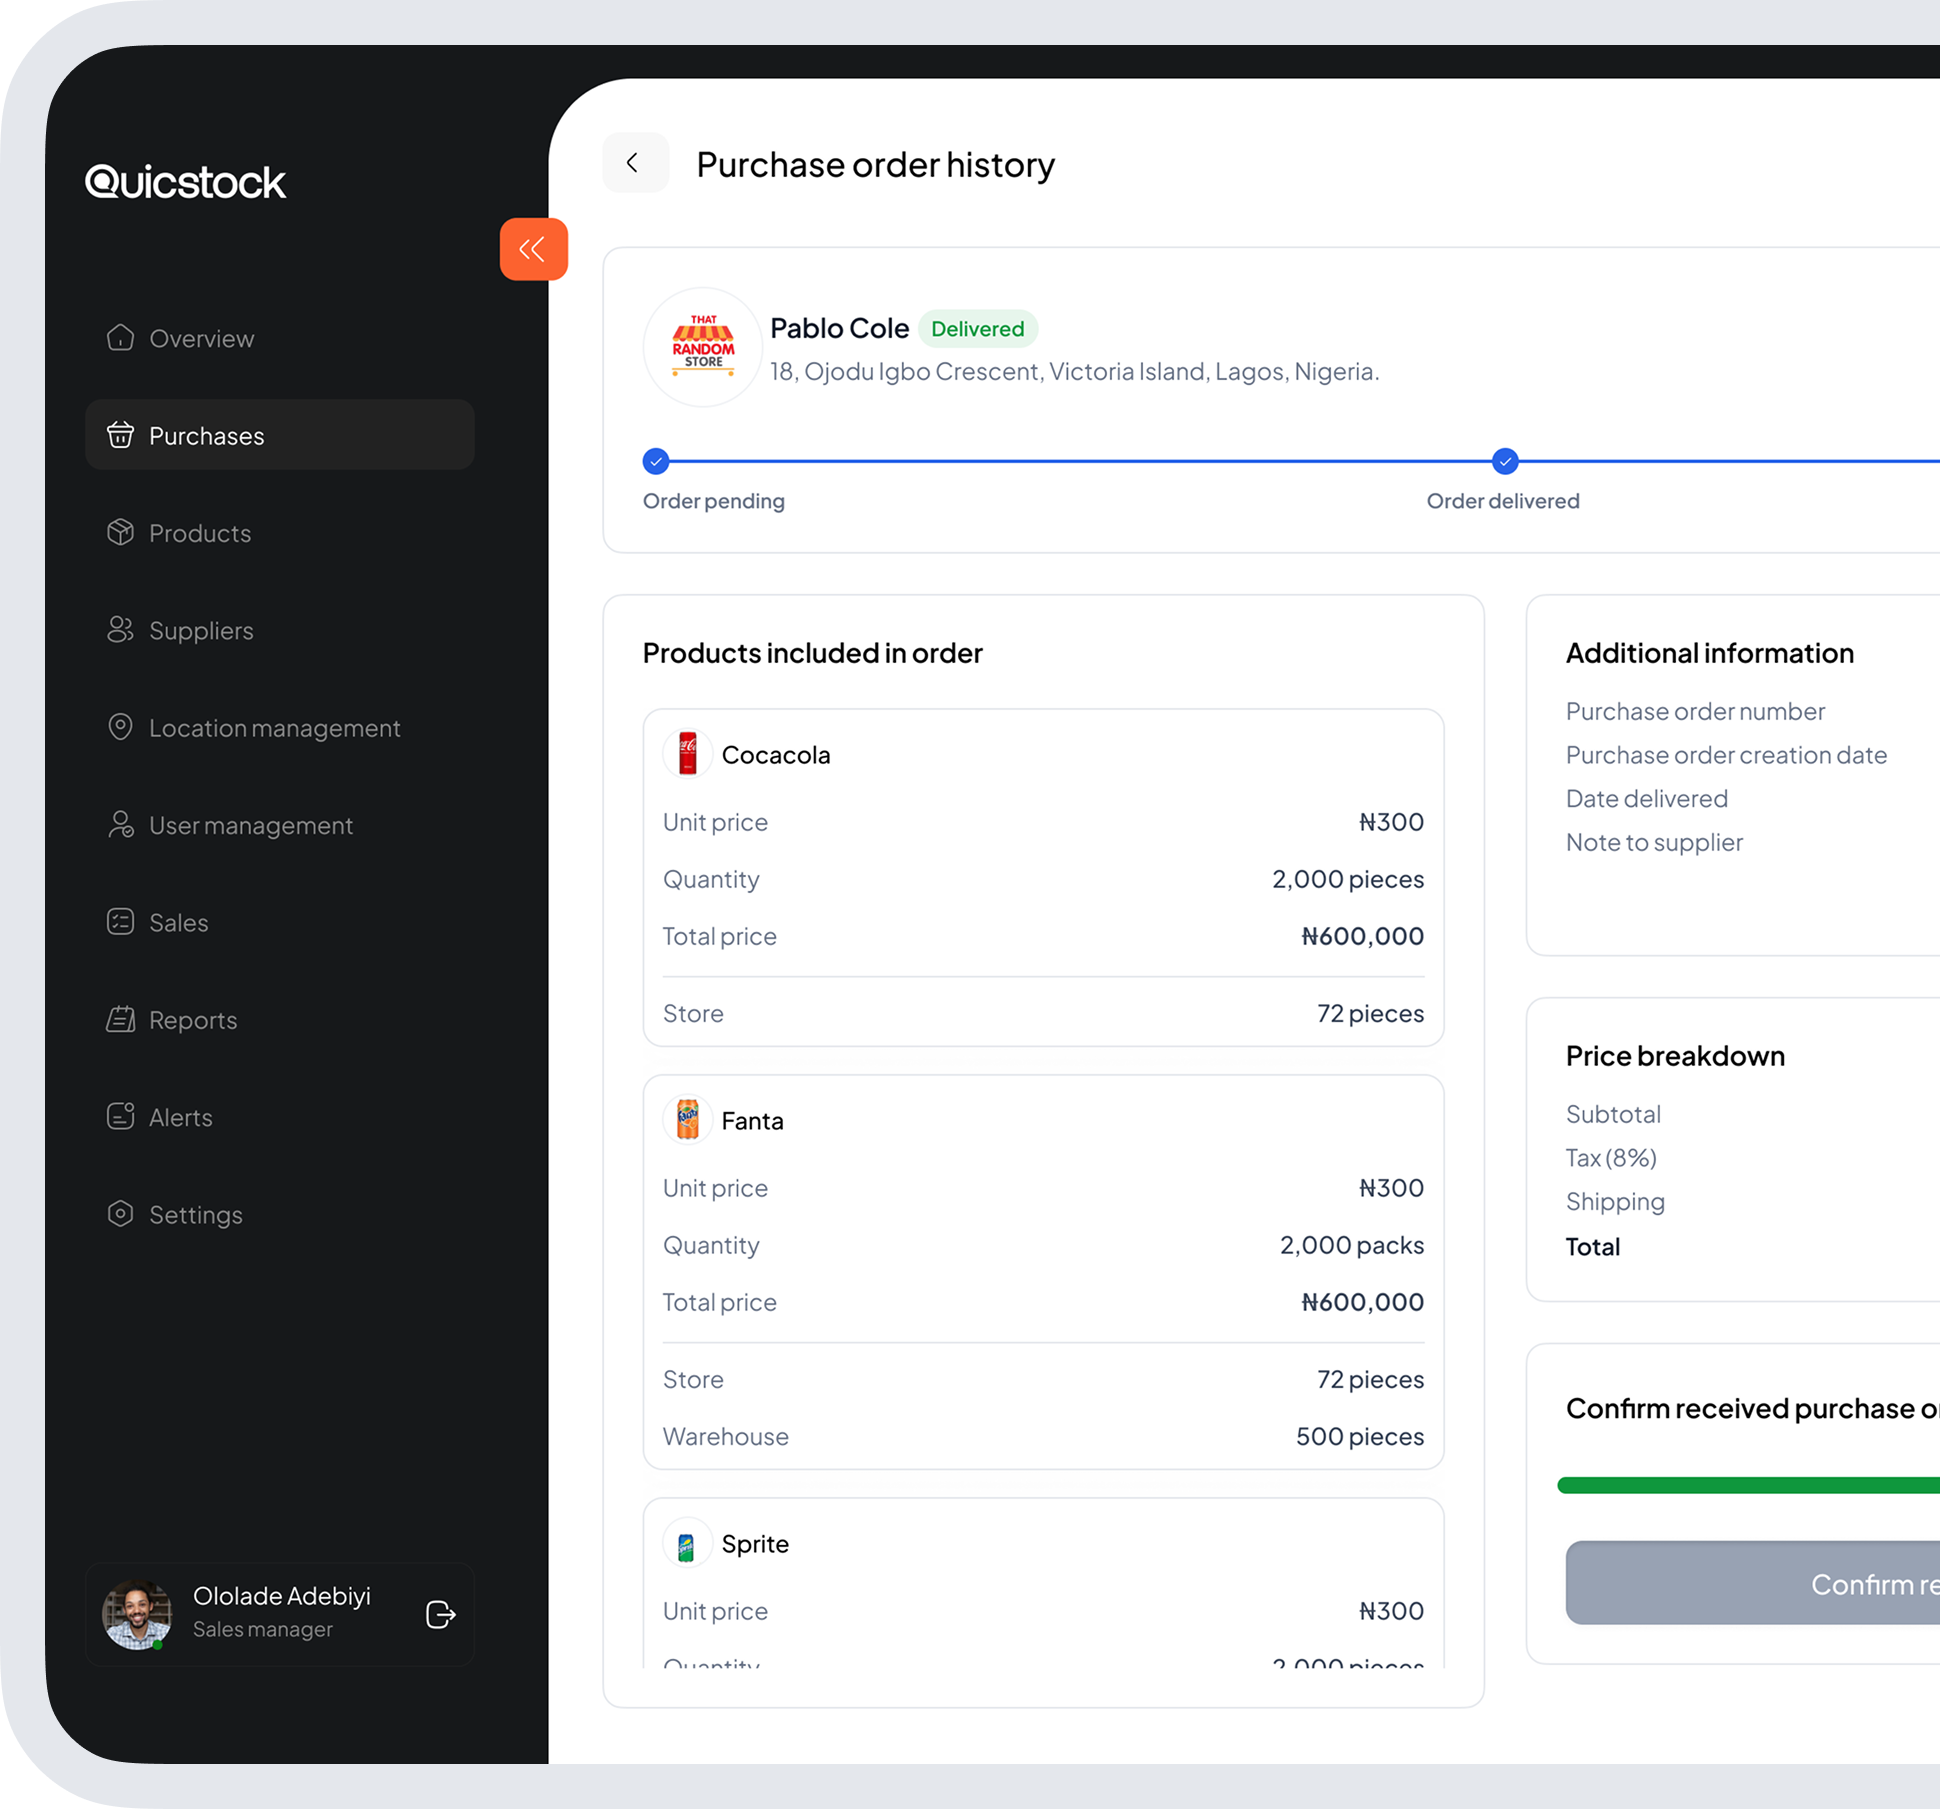Click Cocacola's Store 72 pieces value
The image size is (1940, 1809).
tap(1370, 1013)
